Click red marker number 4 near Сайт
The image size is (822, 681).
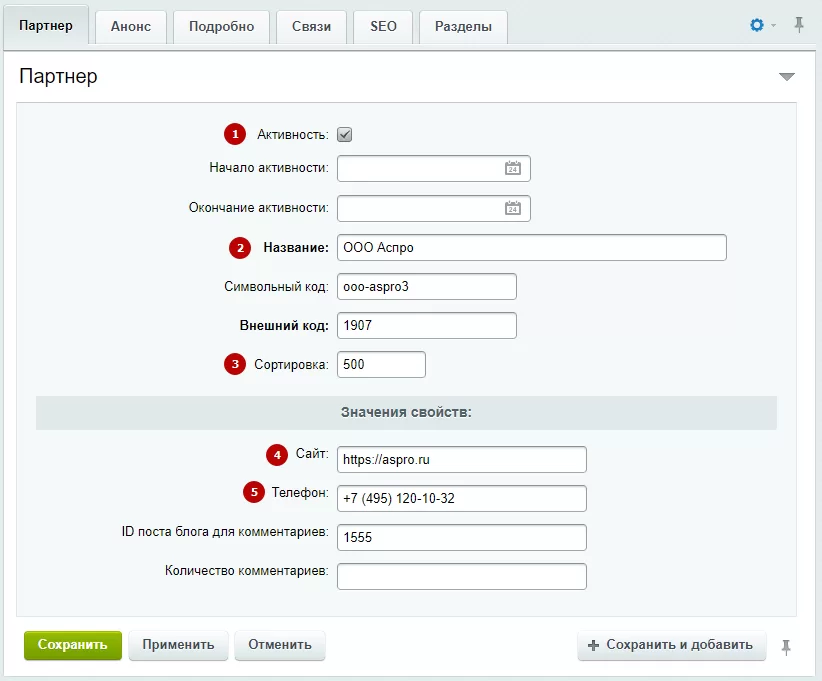pos(277,455)
